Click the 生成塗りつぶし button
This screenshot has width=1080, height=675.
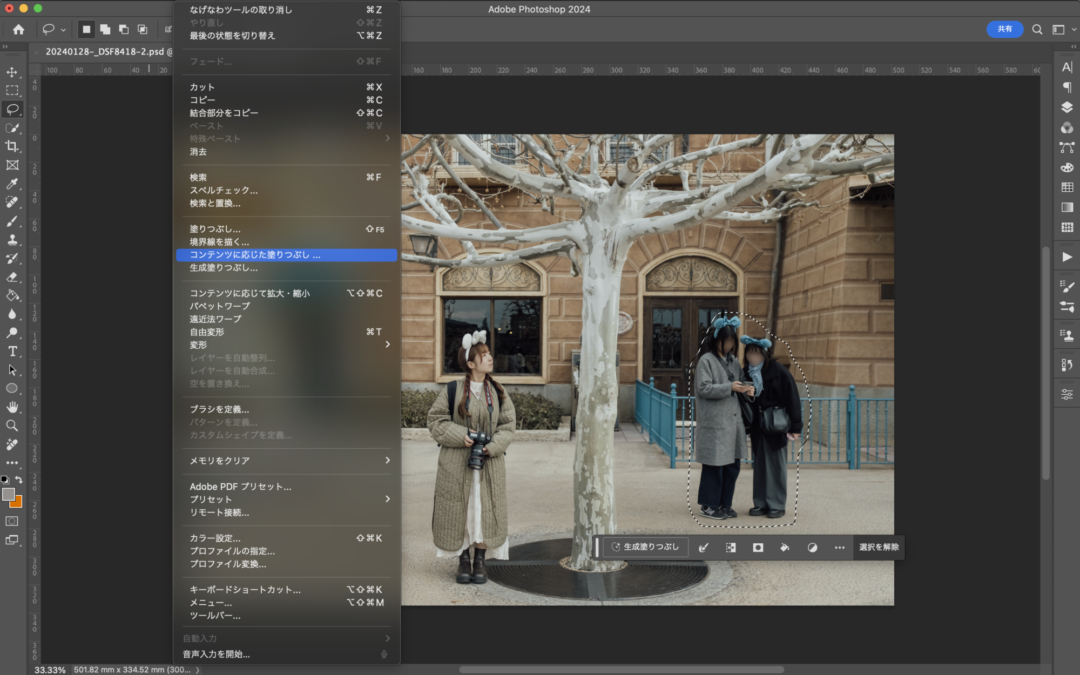coord(645,547)
